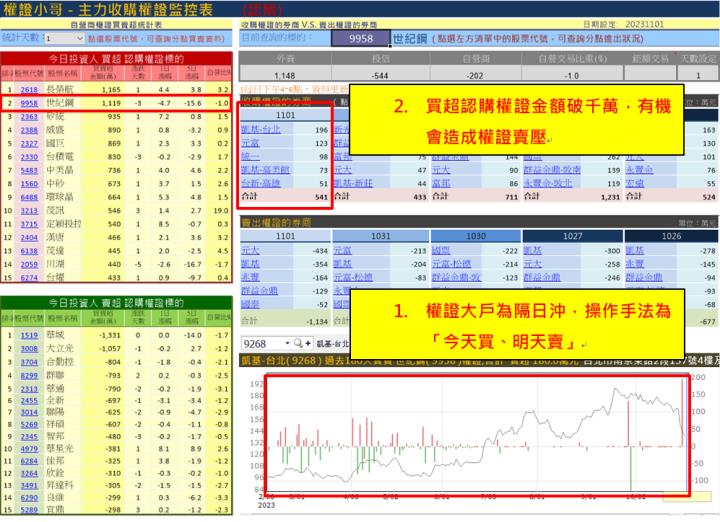The width and height of the screenshot is (720, 522).
Task: Open stock code 2404 漢唐 link
Action: (x=29, y=237)
